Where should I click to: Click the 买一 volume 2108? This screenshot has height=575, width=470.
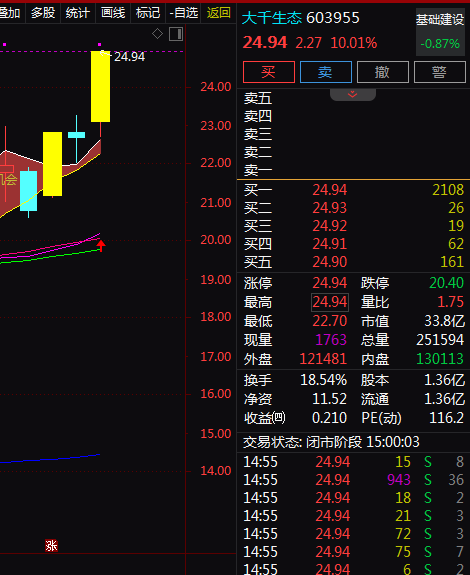click(x=448, y=190)
